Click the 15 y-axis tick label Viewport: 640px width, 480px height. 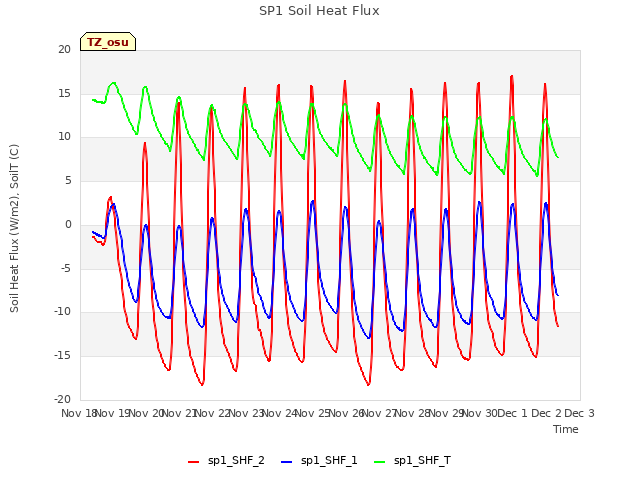pyautogui.click(x=64, y=93)
